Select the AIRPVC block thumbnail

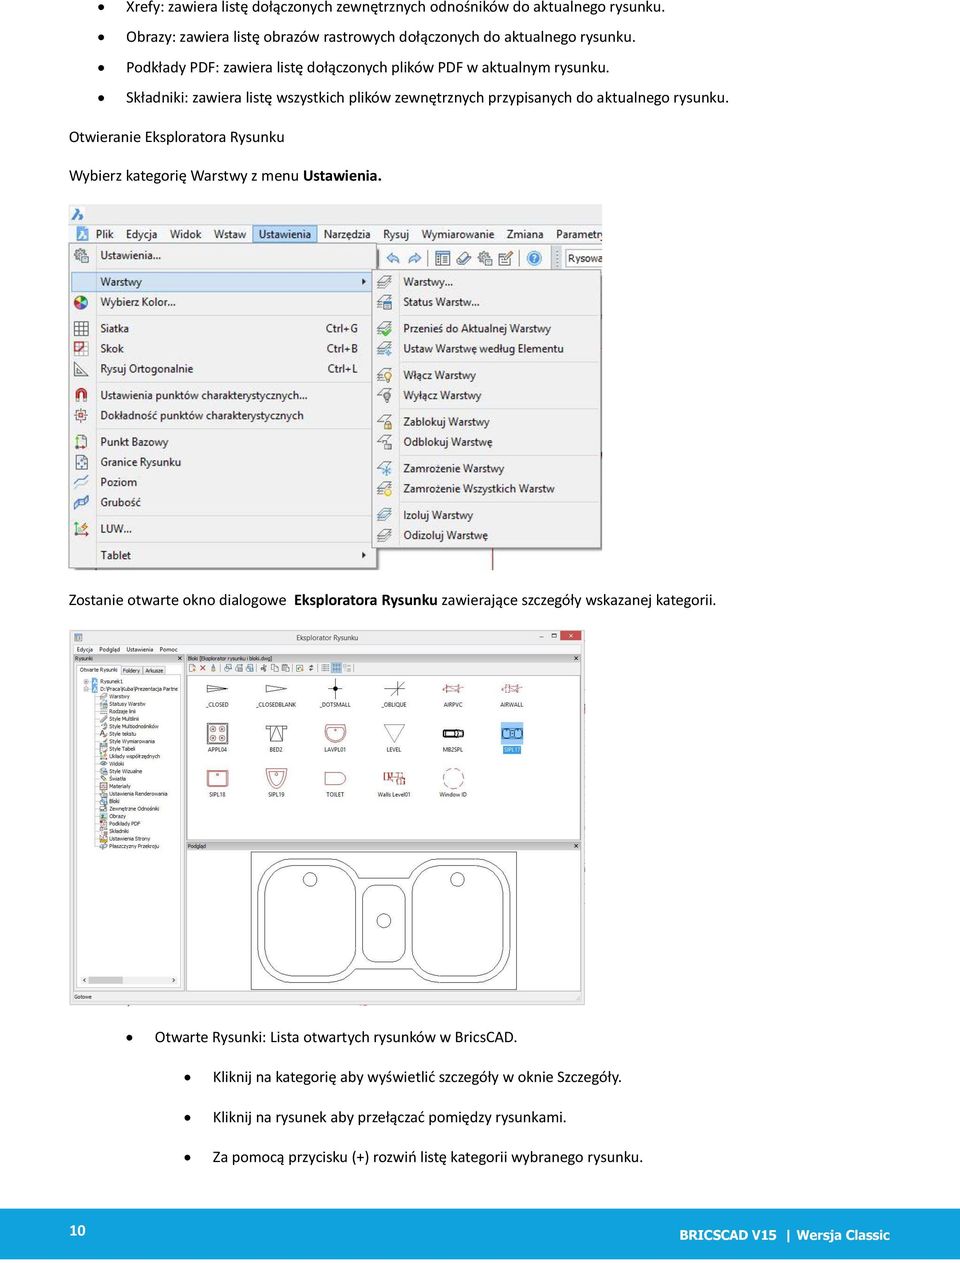[453, 695]
